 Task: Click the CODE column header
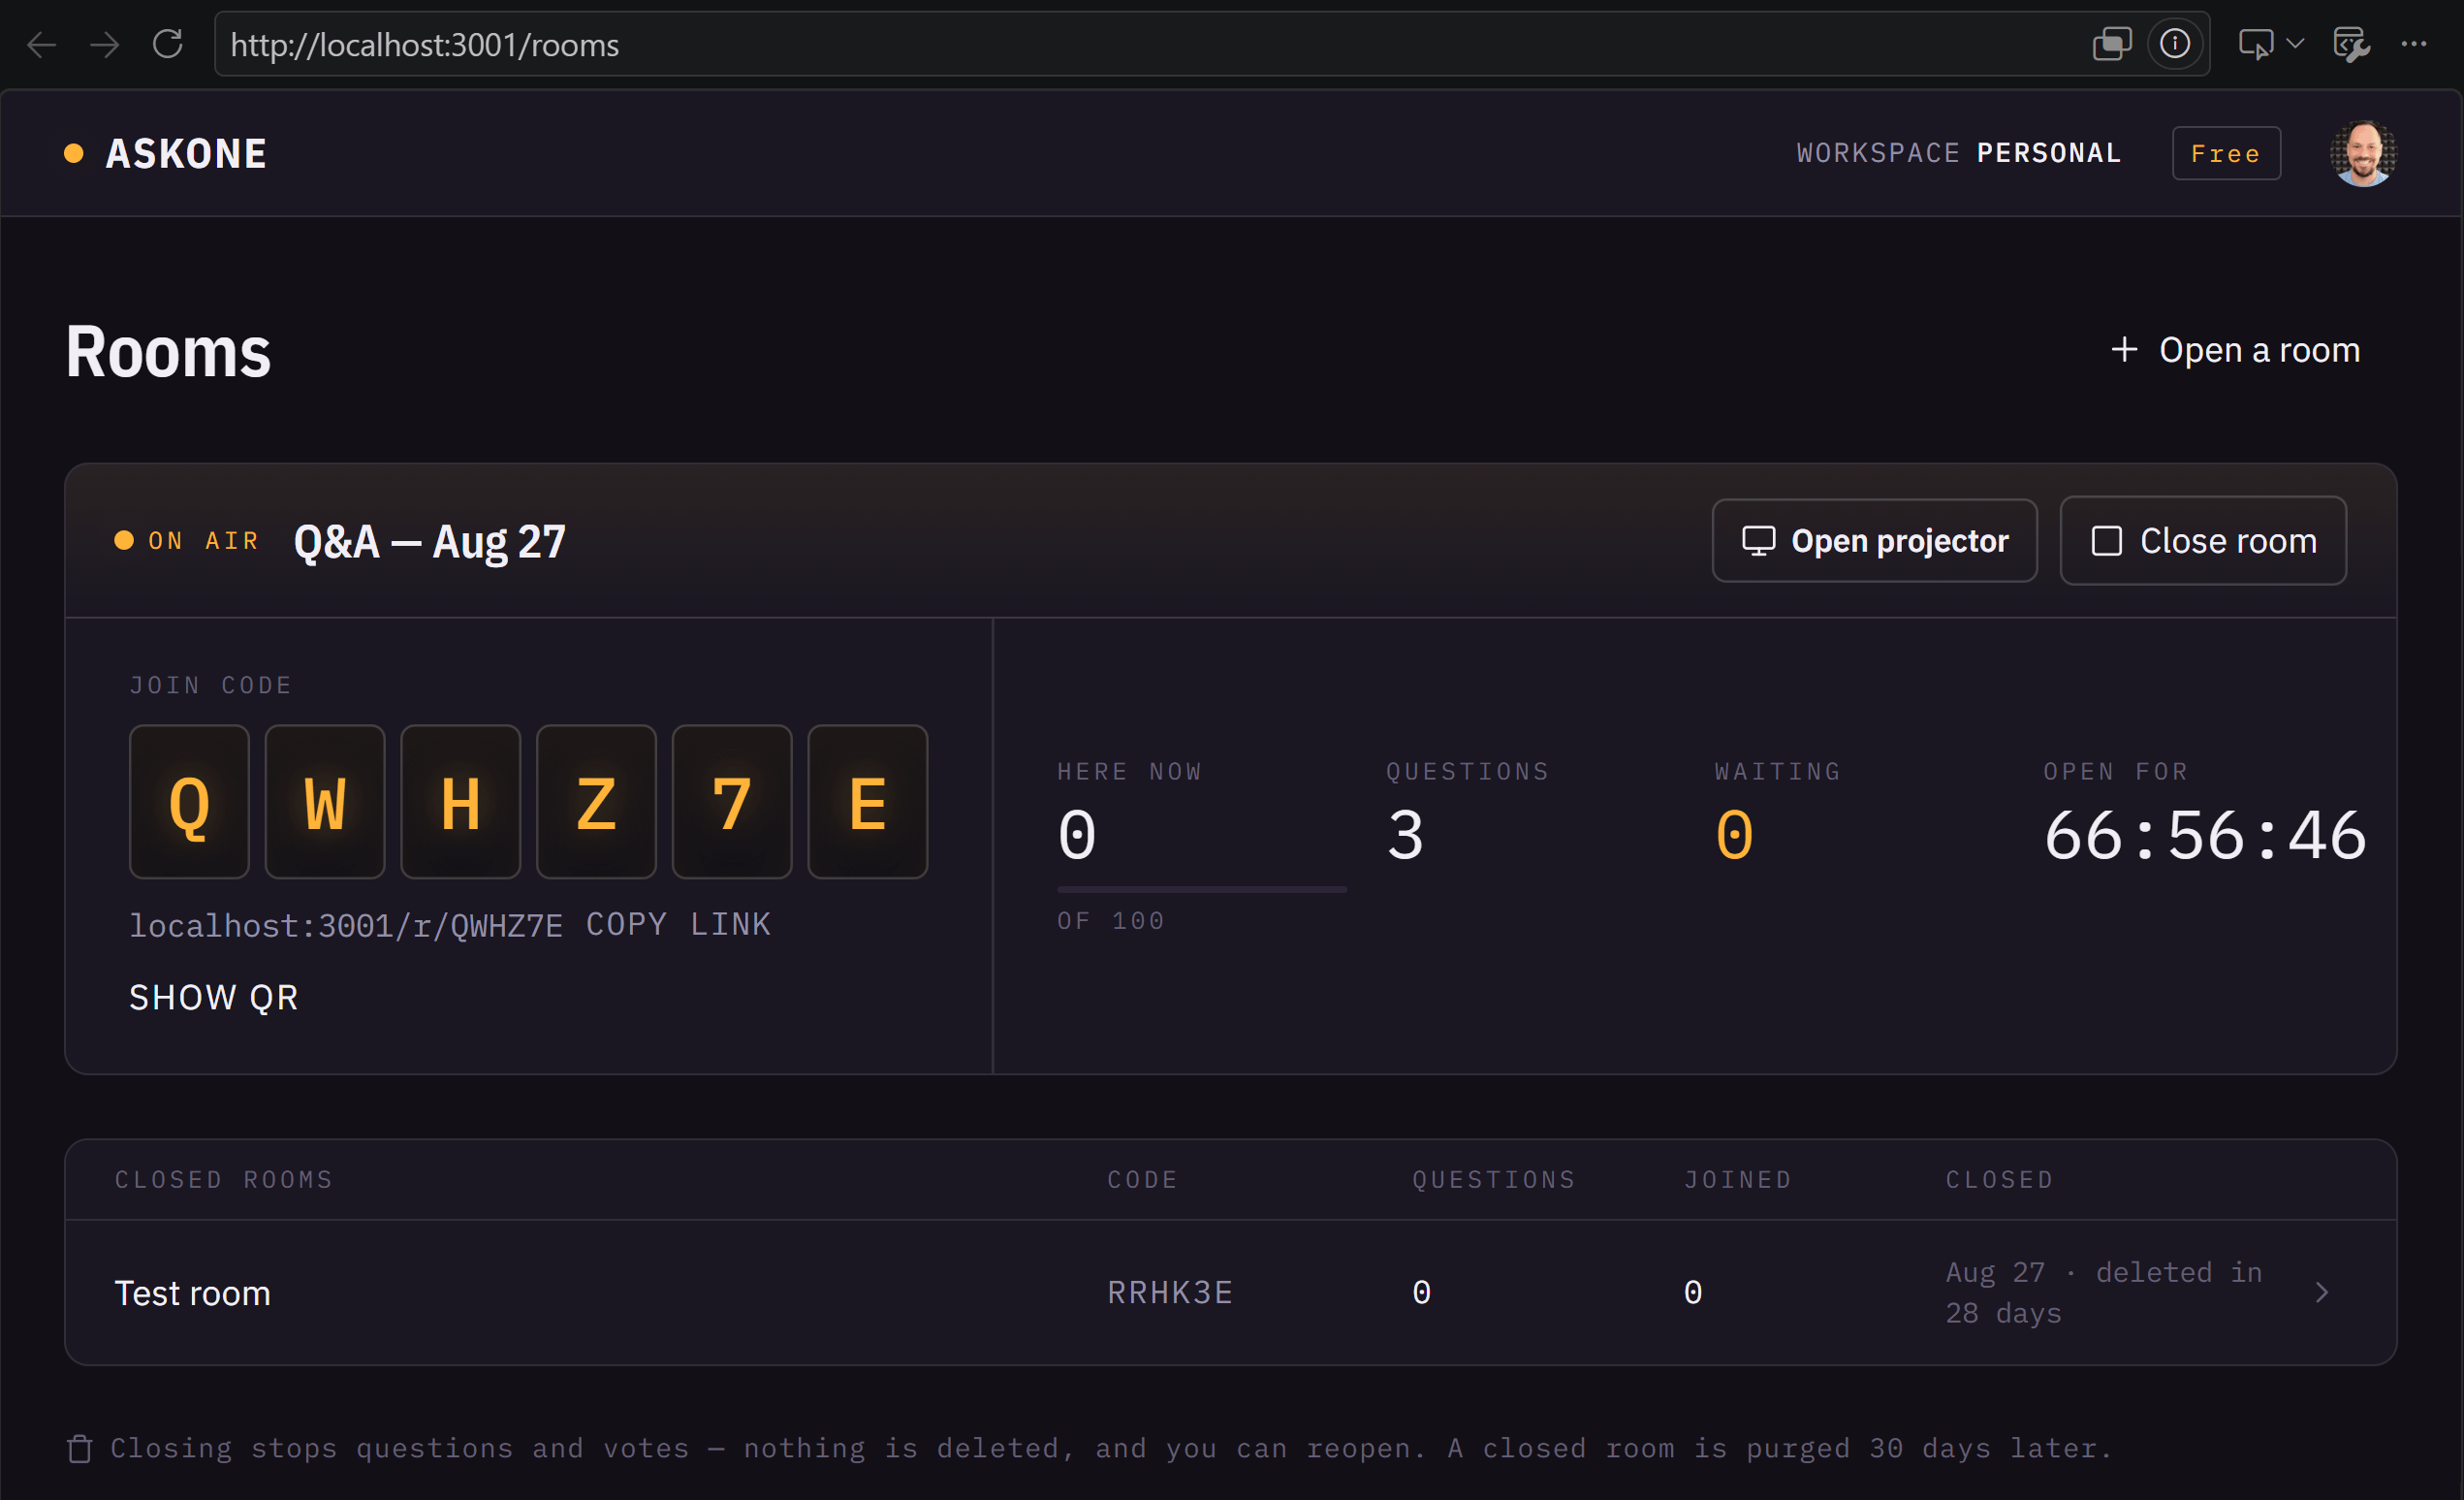(x=1142, y=1179)
